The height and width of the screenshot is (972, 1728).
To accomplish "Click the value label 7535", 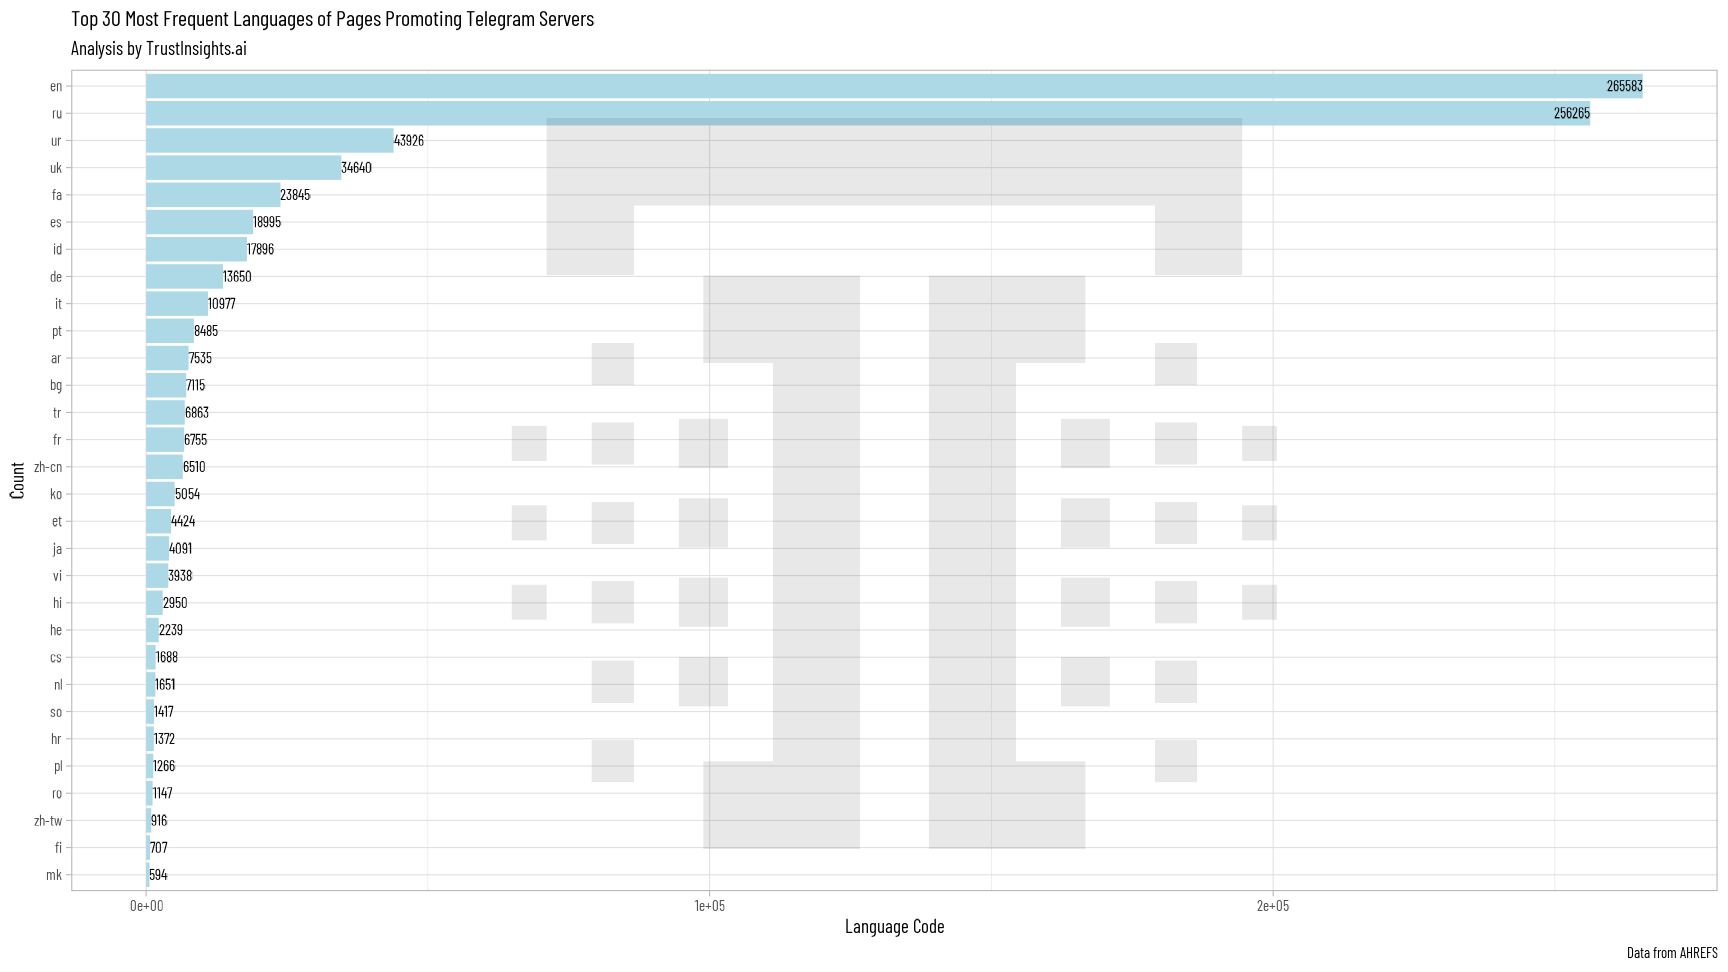I will (200, 358).
